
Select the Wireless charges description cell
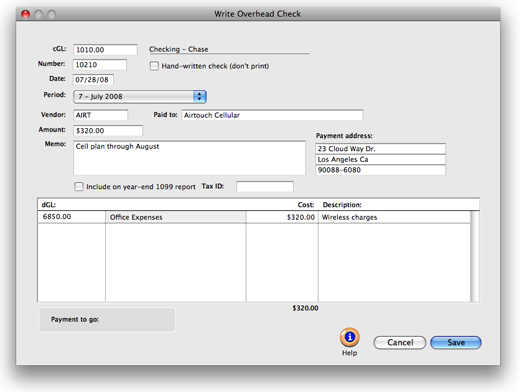tap(394, 217)
